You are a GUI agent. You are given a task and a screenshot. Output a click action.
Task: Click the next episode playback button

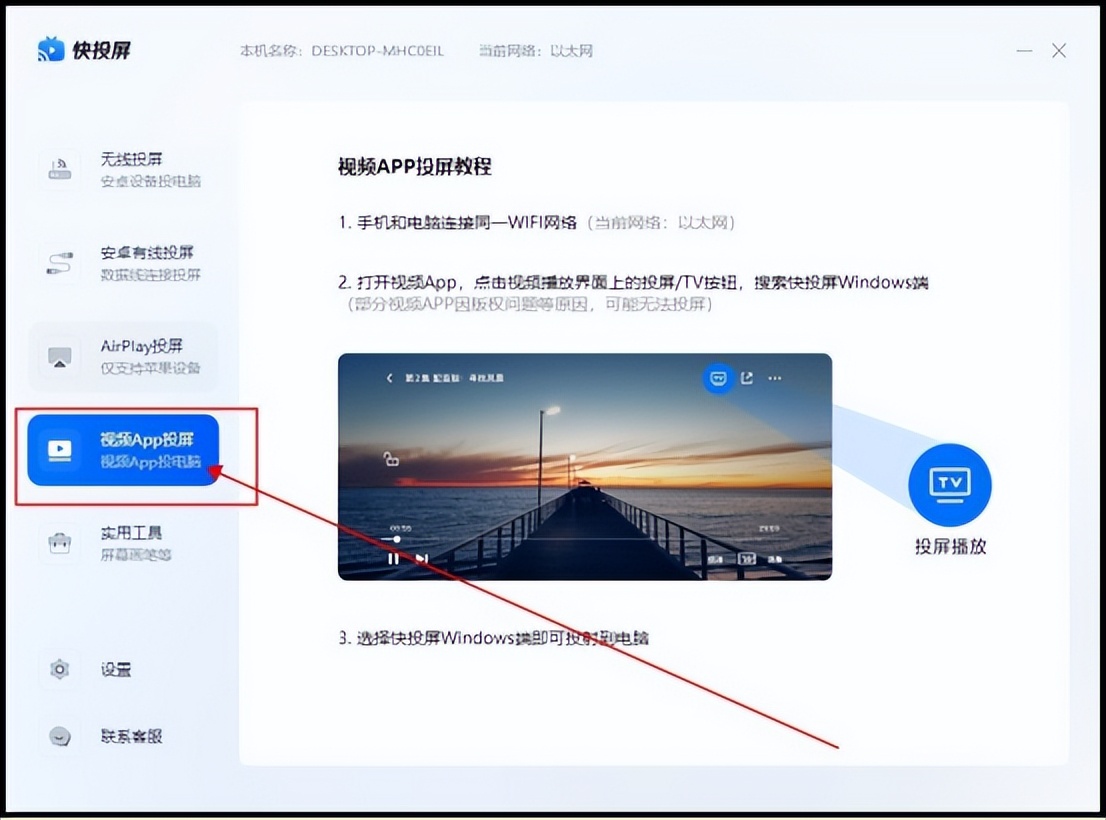tap(421, 559)
